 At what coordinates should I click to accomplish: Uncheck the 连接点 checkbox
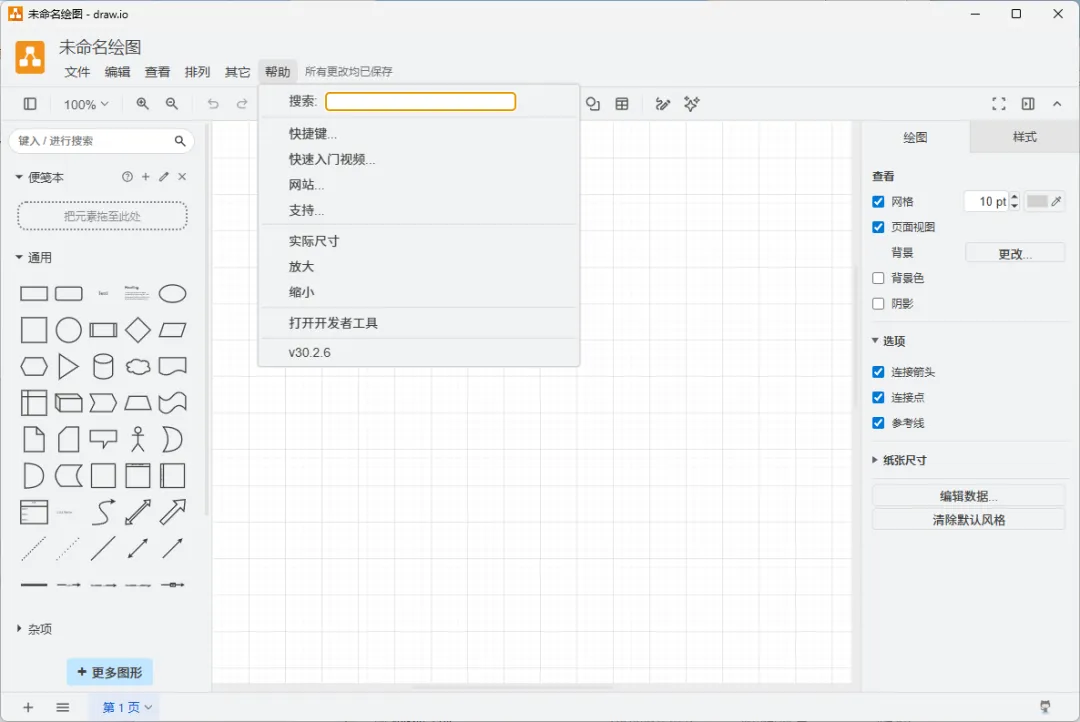878,398
